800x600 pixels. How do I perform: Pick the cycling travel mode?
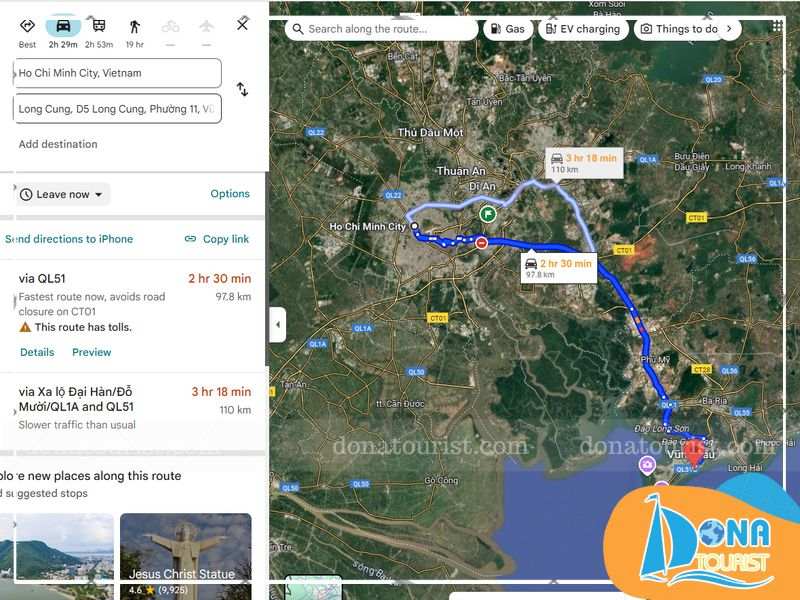pyautogui.click(x=170, y=26)
